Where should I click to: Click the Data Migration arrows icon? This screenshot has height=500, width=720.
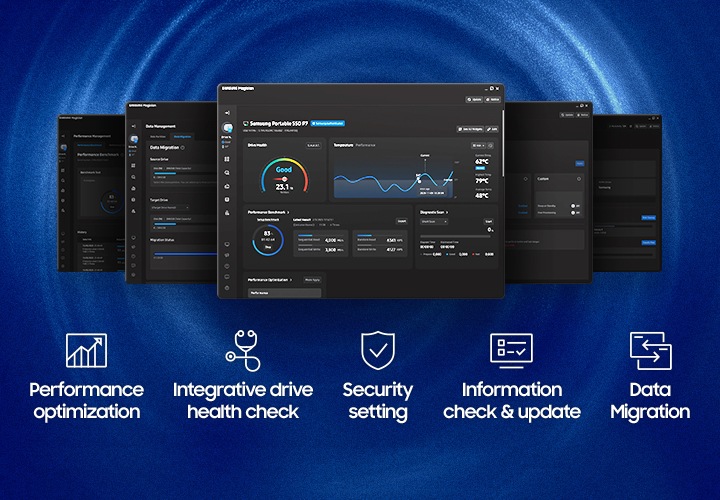coord(651,351)
